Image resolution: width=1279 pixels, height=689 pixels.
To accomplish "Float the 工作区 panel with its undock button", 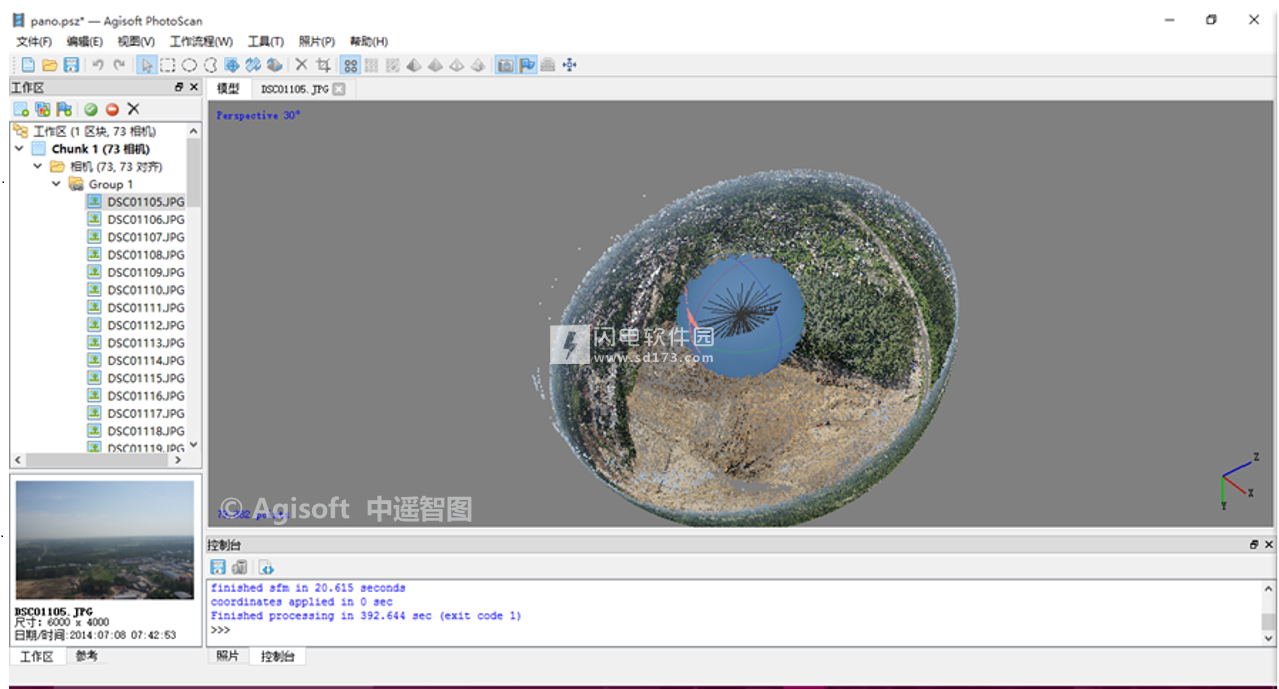I will [180, 87].
